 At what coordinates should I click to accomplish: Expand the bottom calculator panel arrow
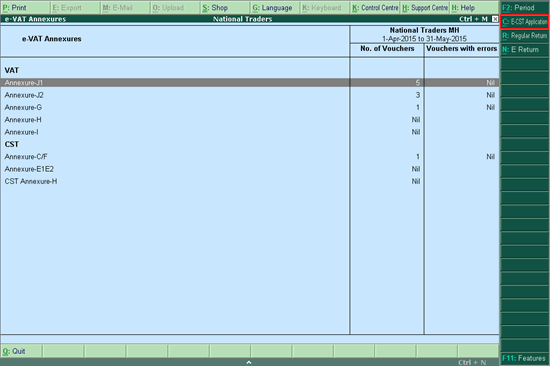click(249, 362)
